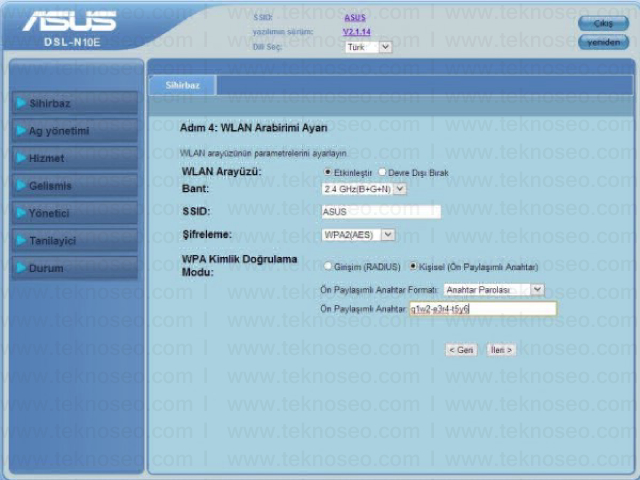Viewport: 640px width, 480px height.
Task: Open the Şifreleme WPA2(AES) dropdown
Action: pyautogui.click(x=358, y=235)
